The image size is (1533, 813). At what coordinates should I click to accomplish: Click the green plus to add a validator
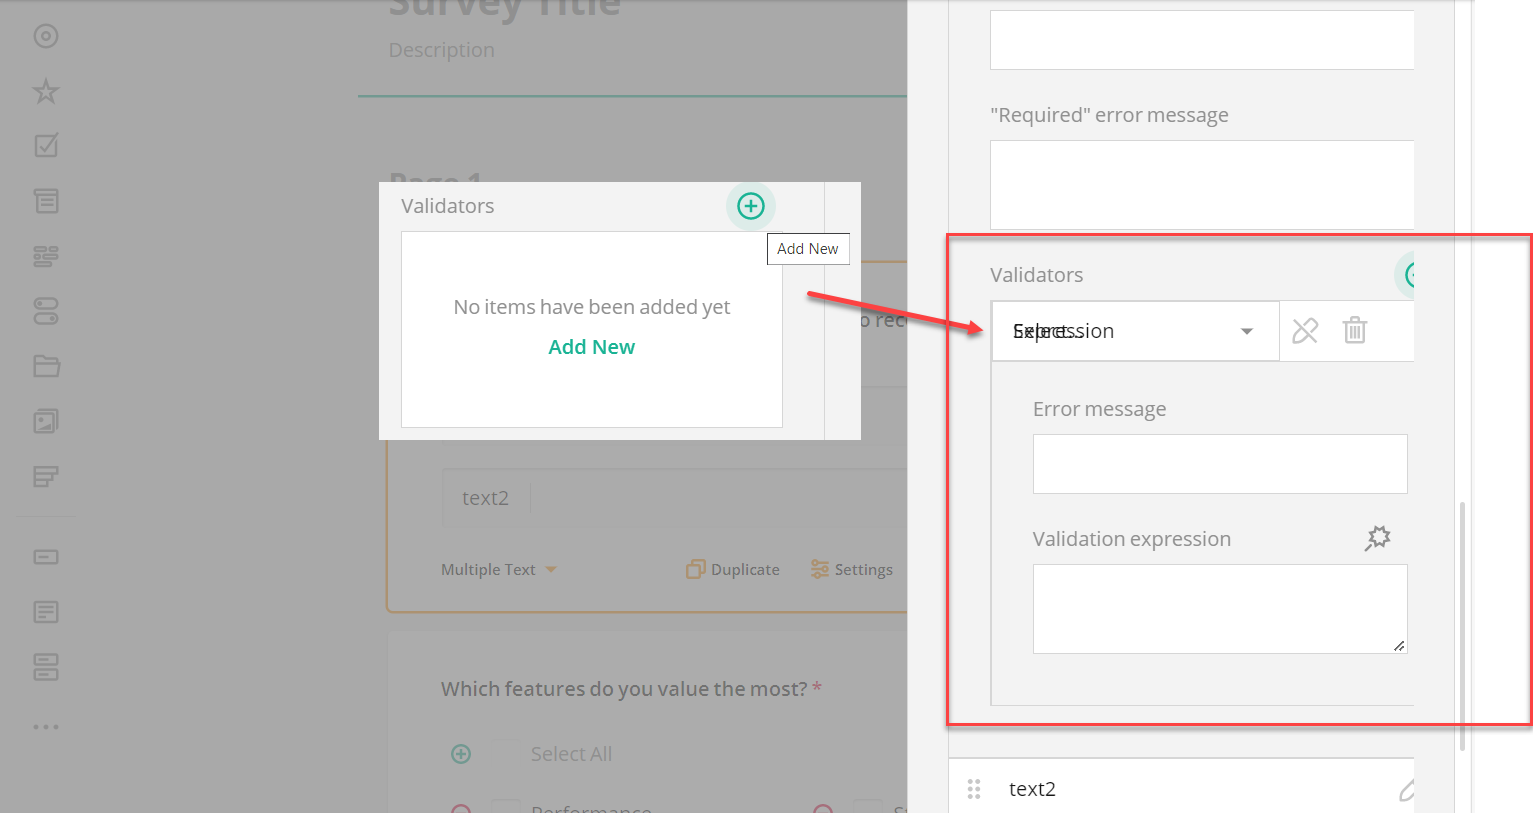pyautogui.click(x=751, y=206)
